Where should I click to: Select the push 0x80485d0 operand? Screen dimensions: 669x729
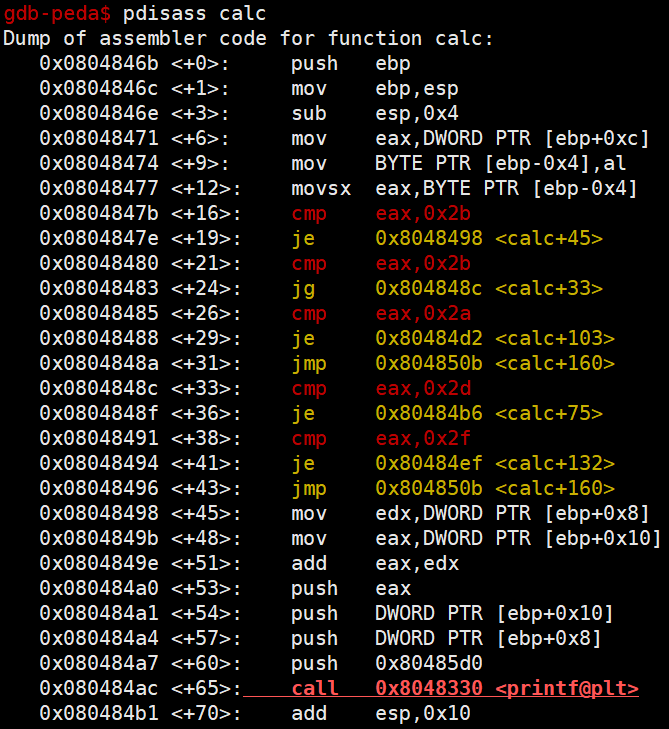pos(429,663)
